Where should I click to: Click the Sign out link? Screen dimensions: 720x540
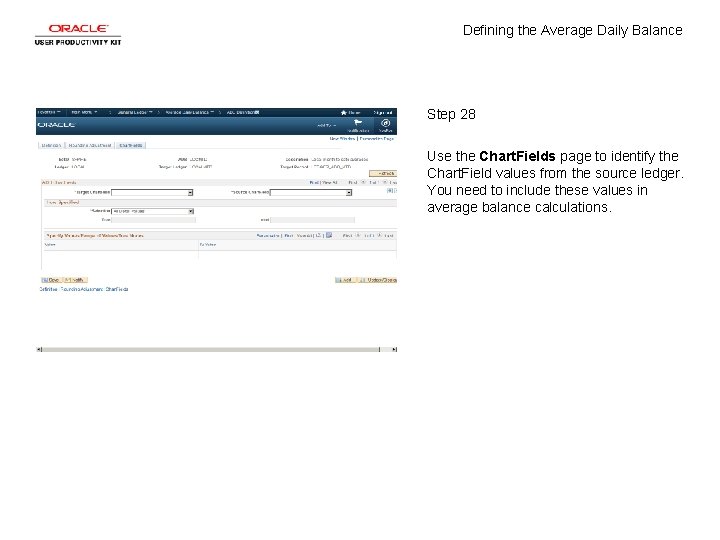pyautogui.click(x=383, y=112)
